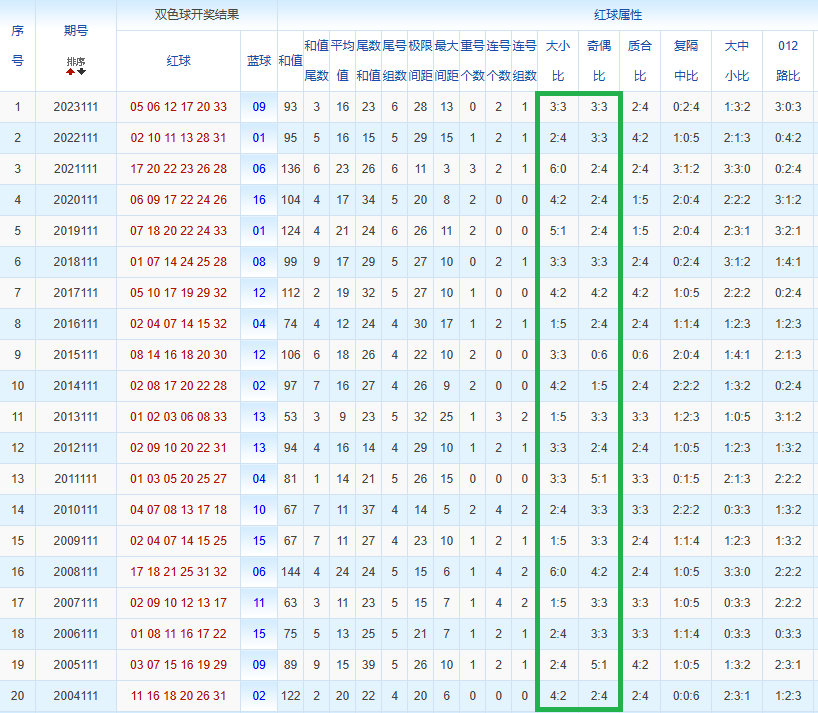
Task: Sort issue numbers ascending with red up arrow
Action: click(70, 72)
